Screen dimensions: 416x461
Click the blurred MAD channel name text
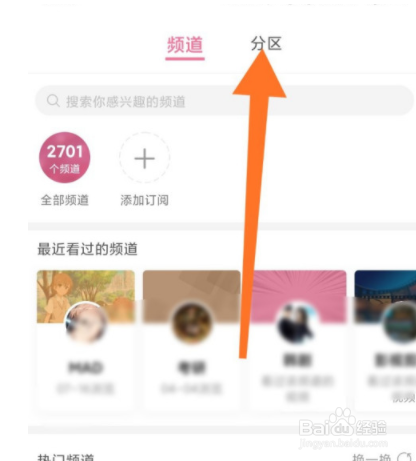(x=86, y=367)
